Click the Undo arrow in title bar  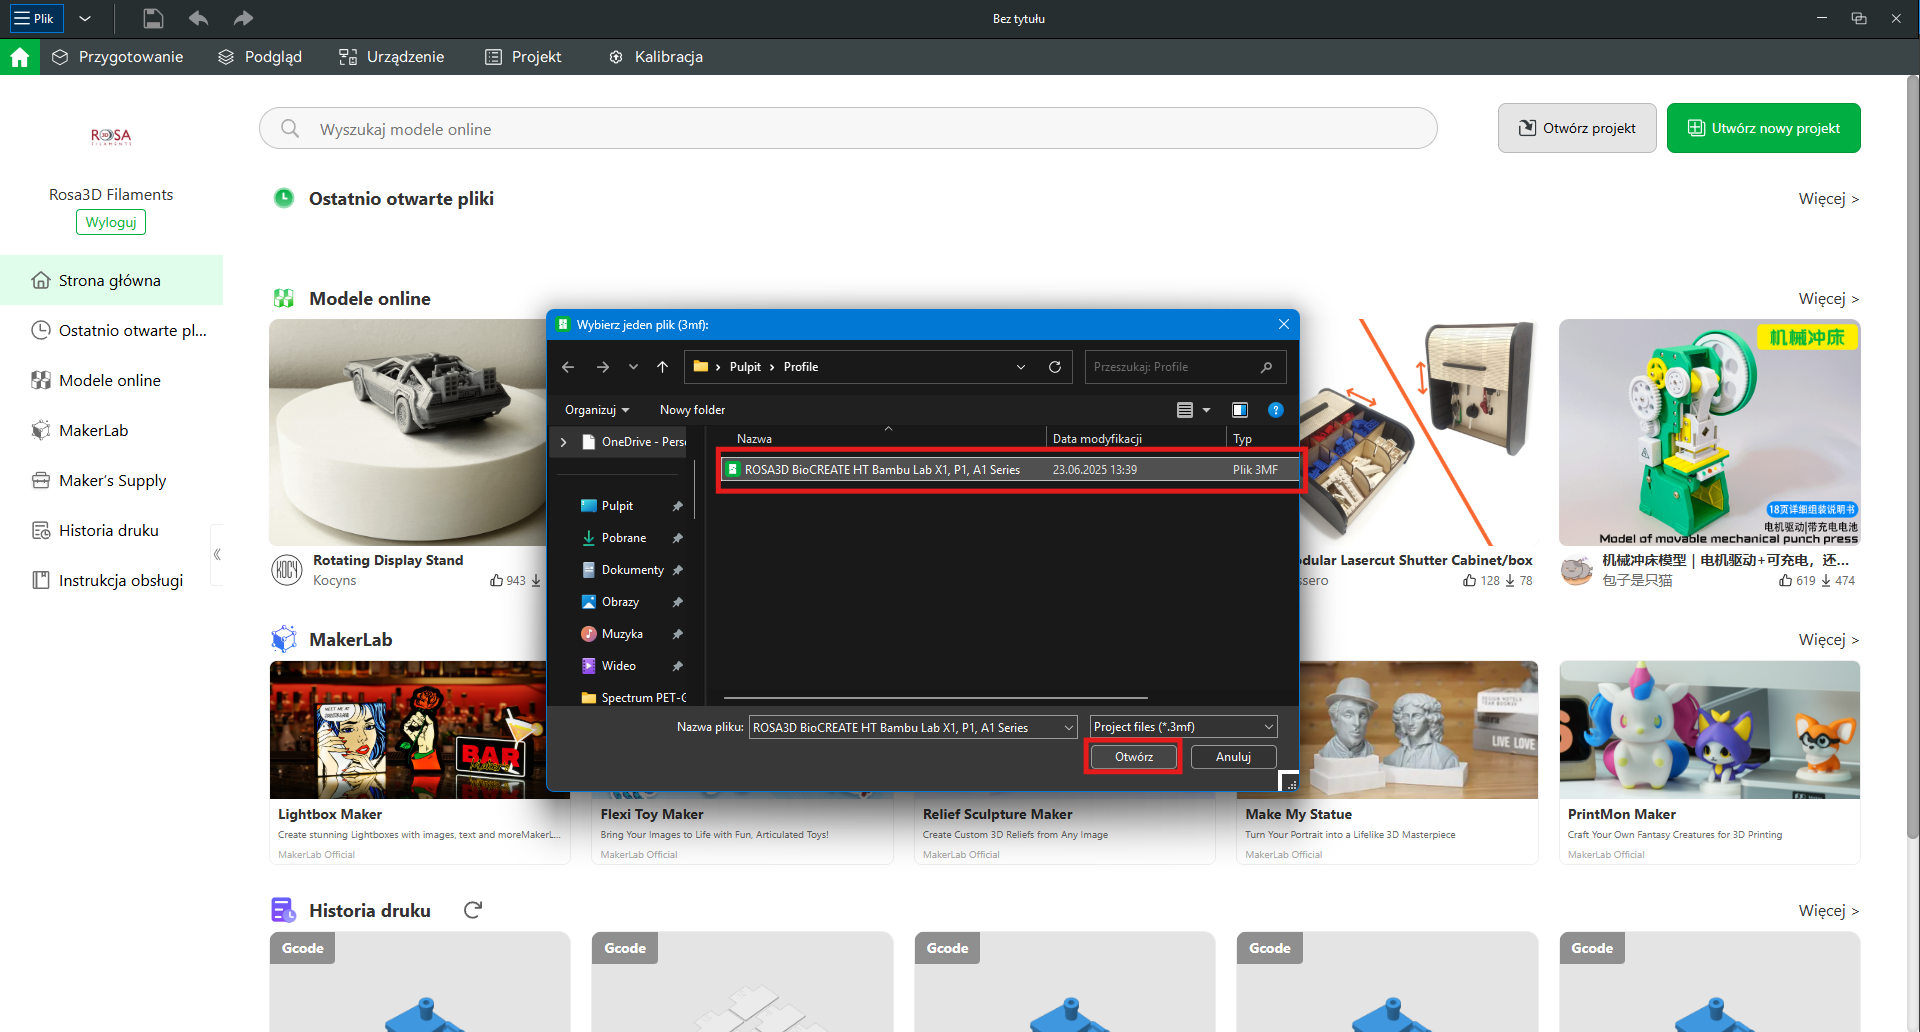[x=198, y=18]
